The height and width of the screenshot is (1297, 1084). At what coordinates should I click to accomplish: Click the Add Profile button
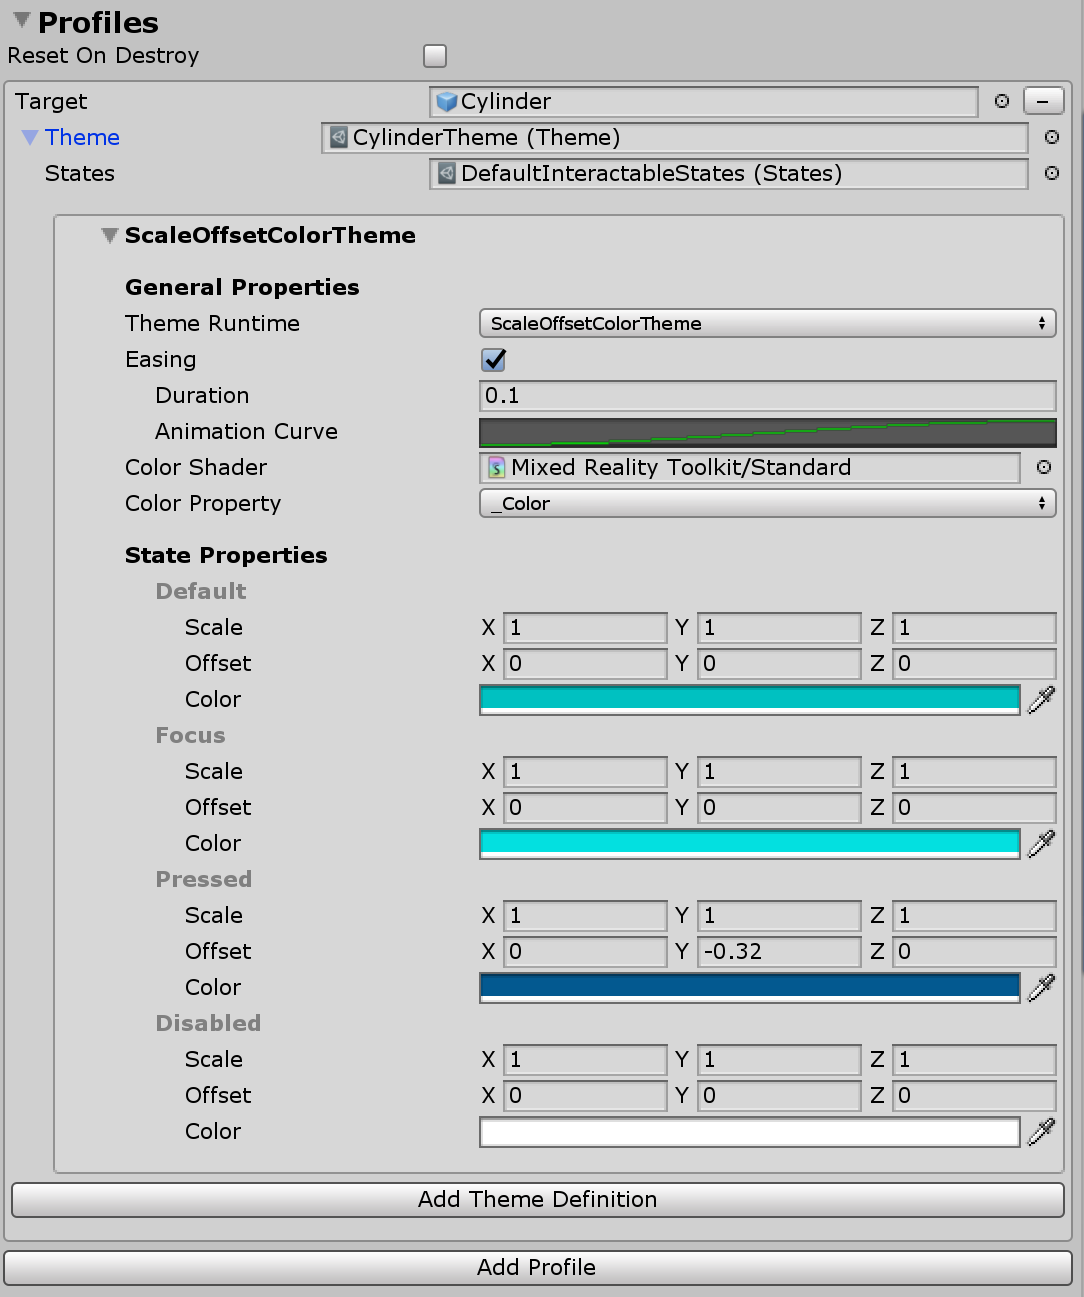[x=538, y=1268]
